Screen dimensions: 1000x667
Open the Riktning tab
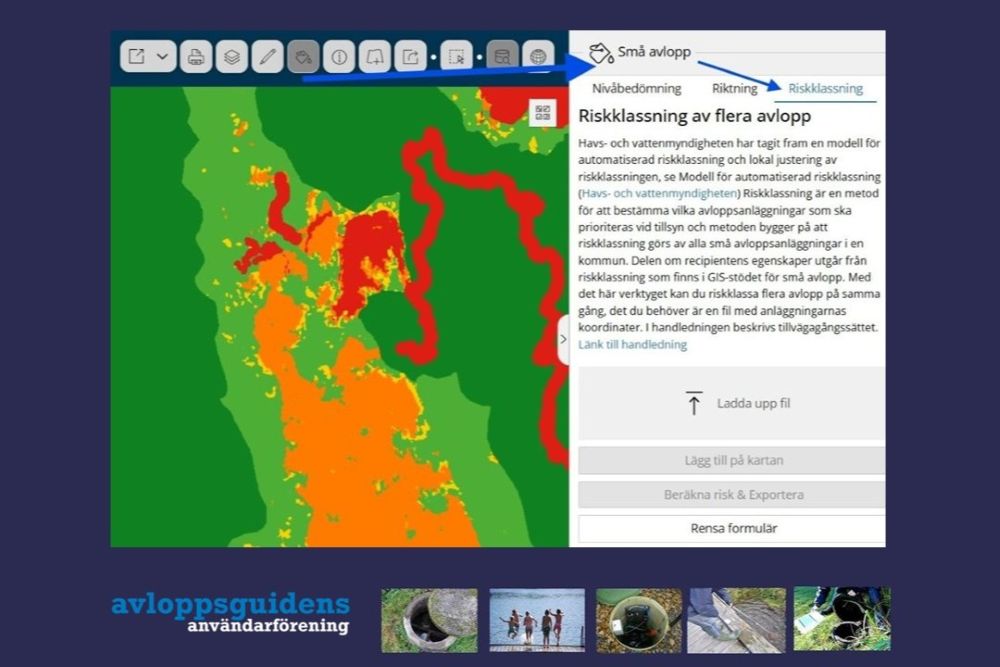pos(735,88)
